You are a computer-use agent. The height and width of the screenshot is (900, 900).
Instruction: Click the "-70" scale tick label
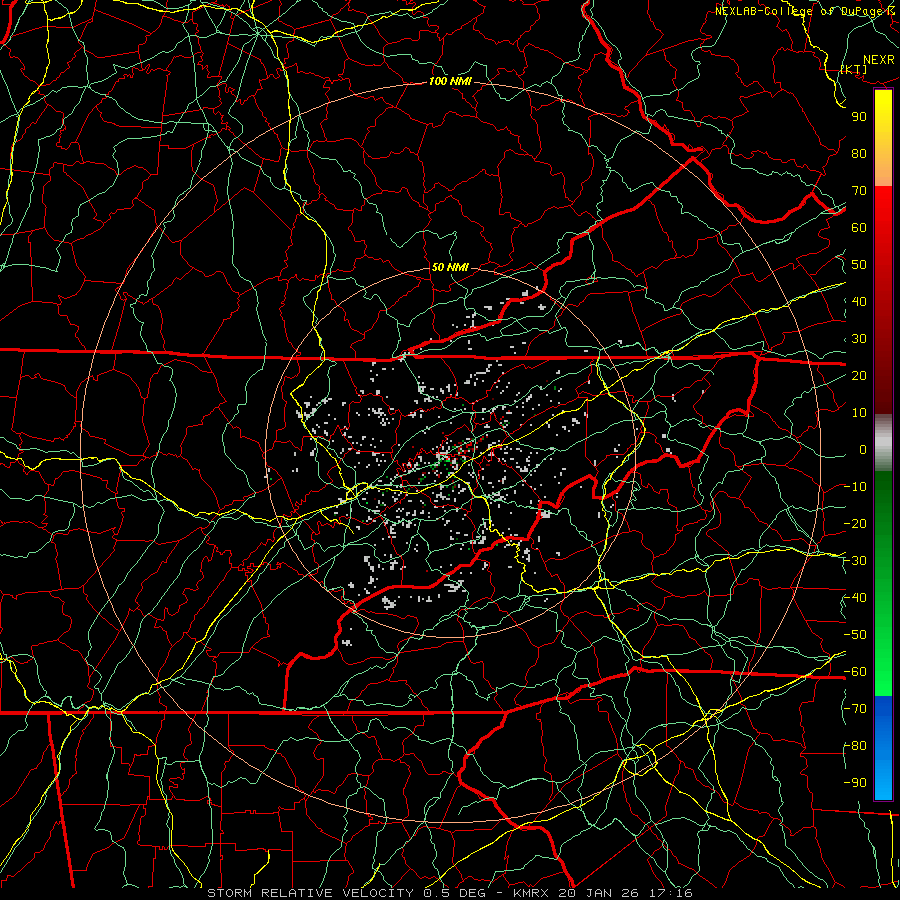855,709
